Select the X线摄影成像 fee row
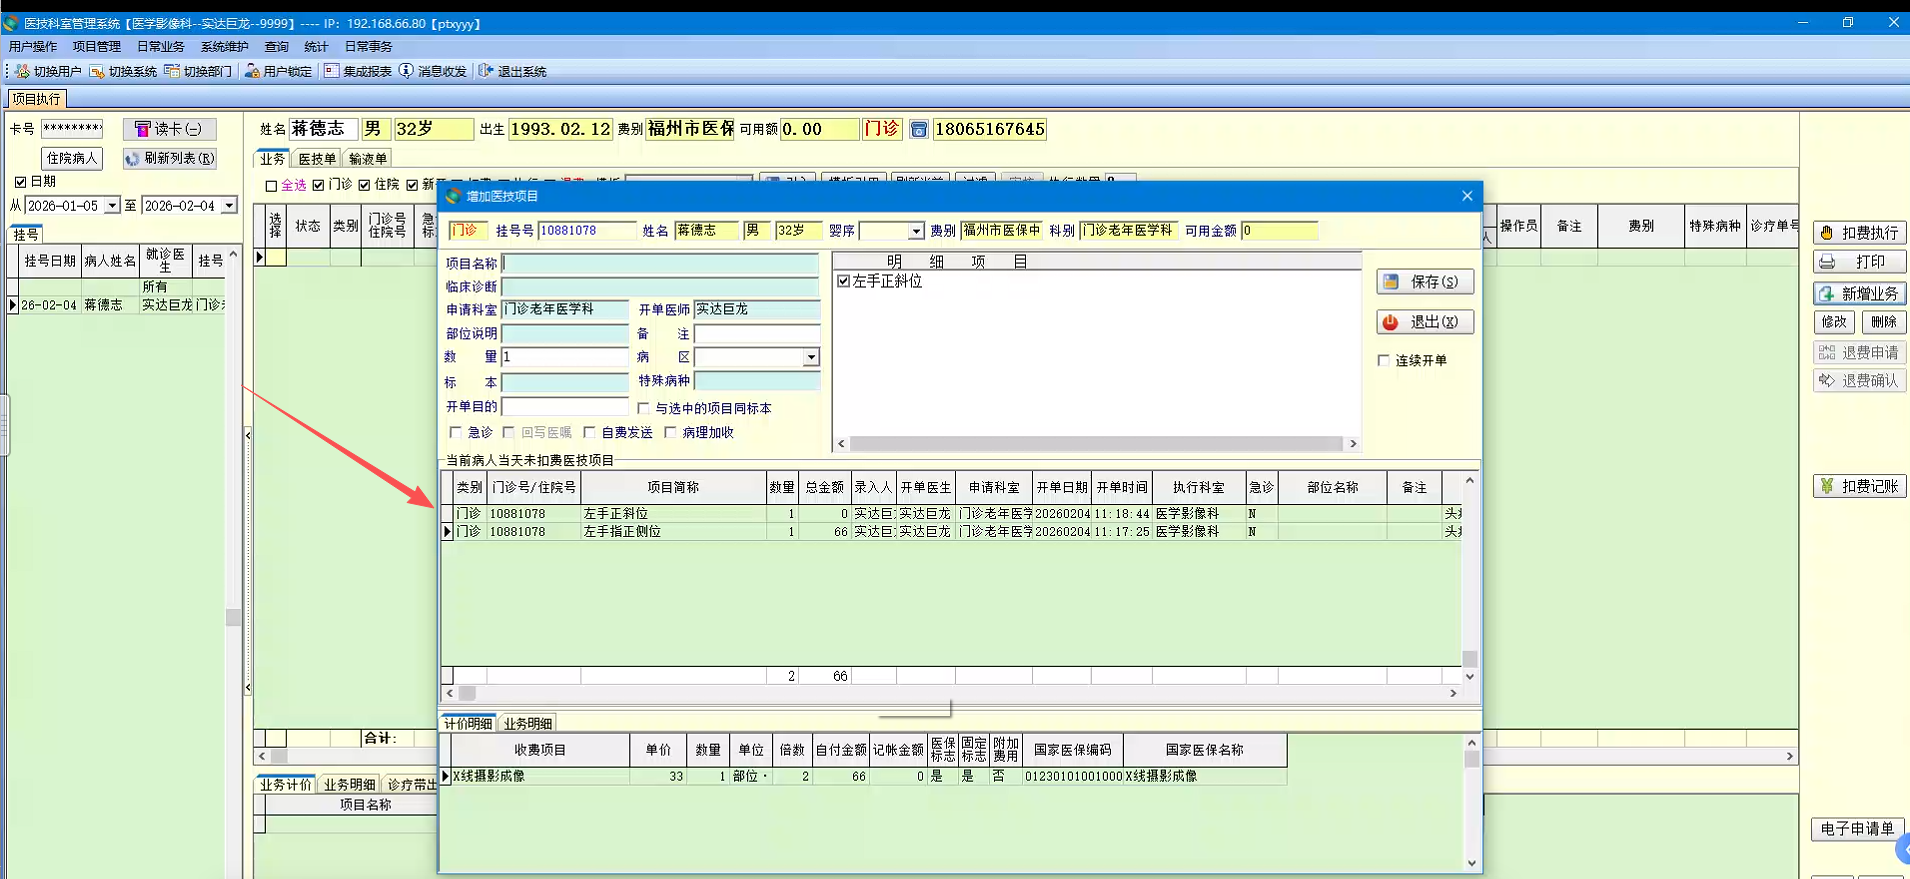 click(x=864, y=776)
